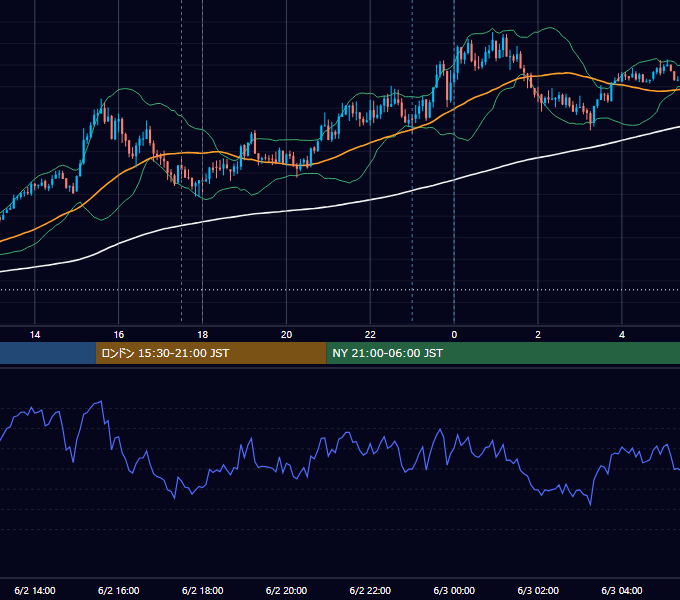Click the 6/2 22:00 date label
Screen dimensions: 680x600
[370, 590]
